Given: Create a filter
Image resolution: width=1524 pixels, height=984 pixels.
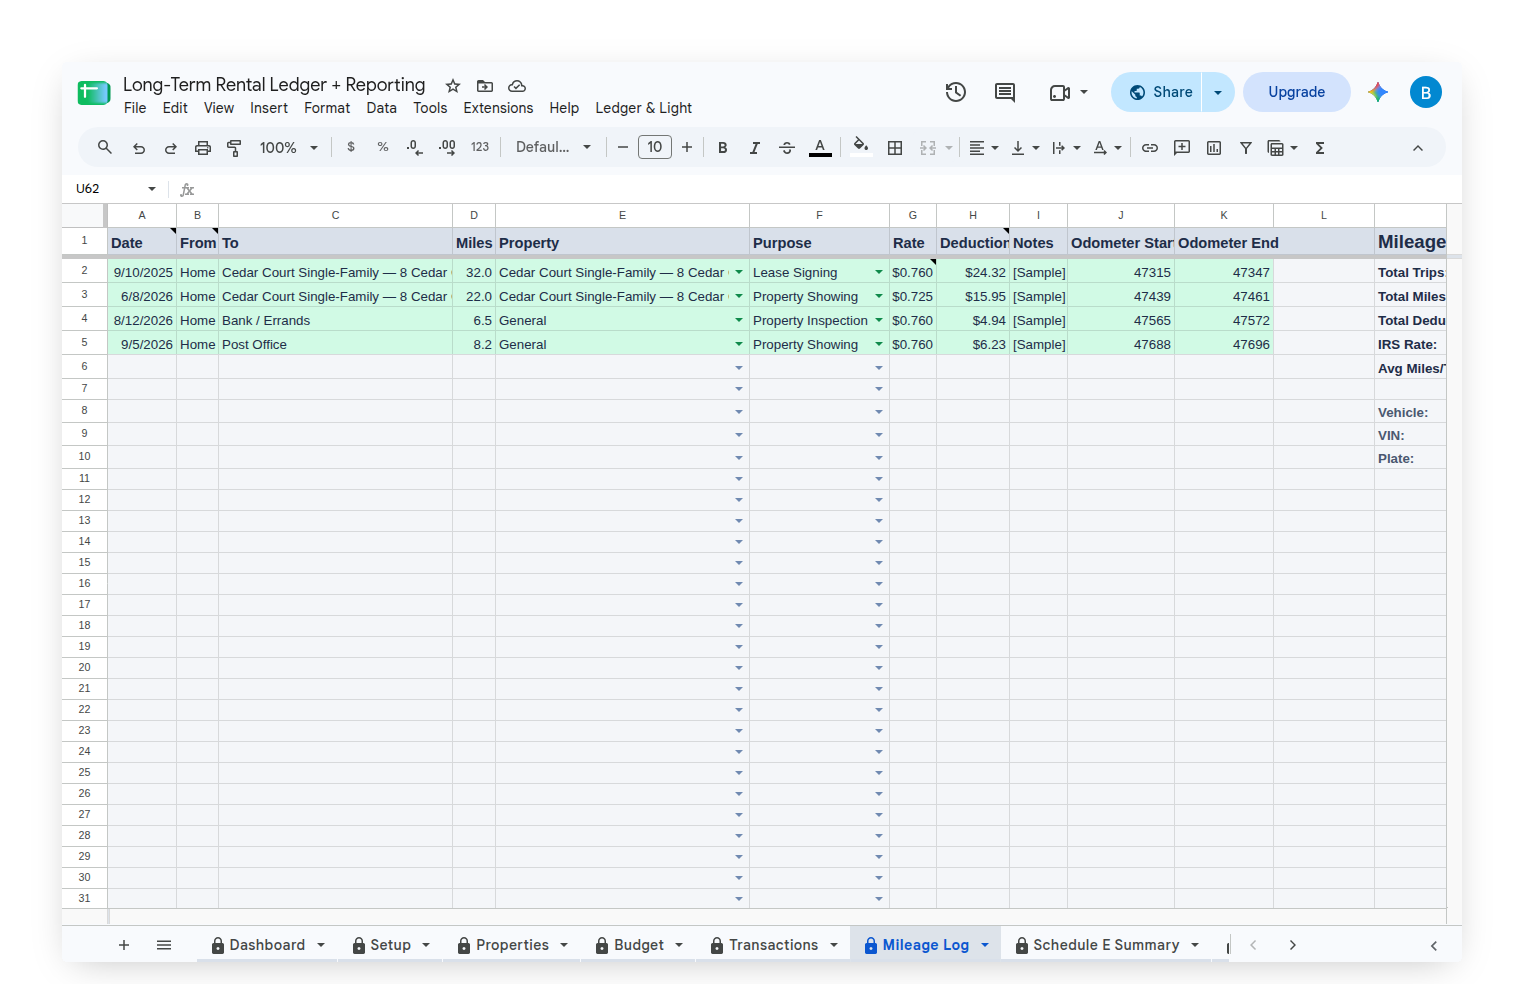Looking at the screenshot, I should point(1246,148).
